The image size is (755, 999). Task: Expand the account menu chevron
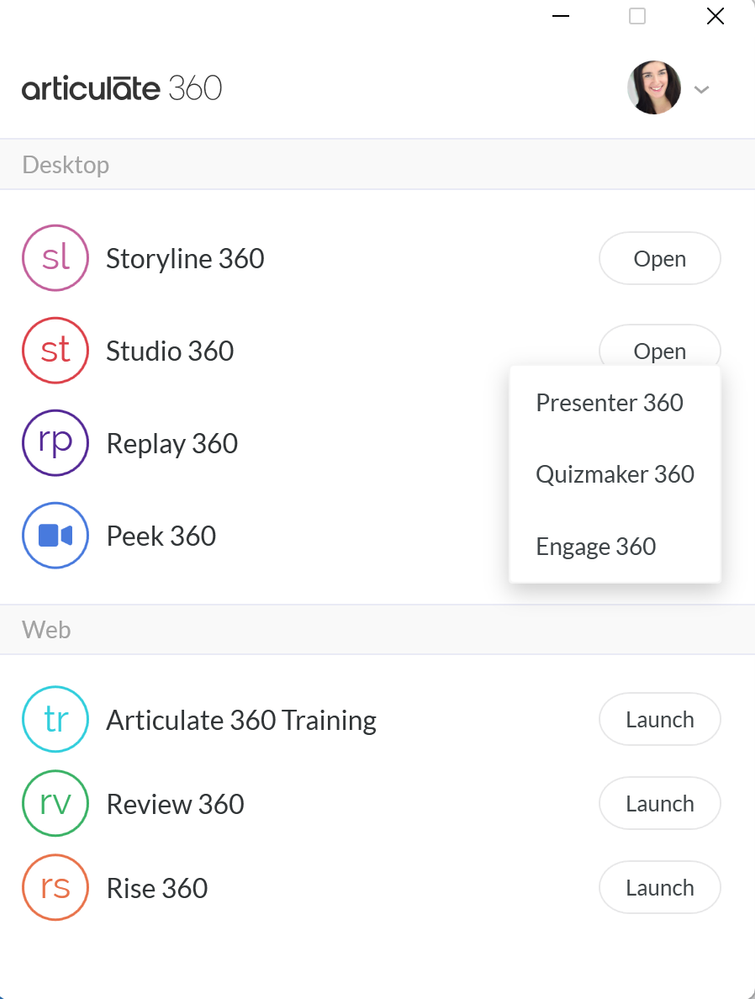701,90
